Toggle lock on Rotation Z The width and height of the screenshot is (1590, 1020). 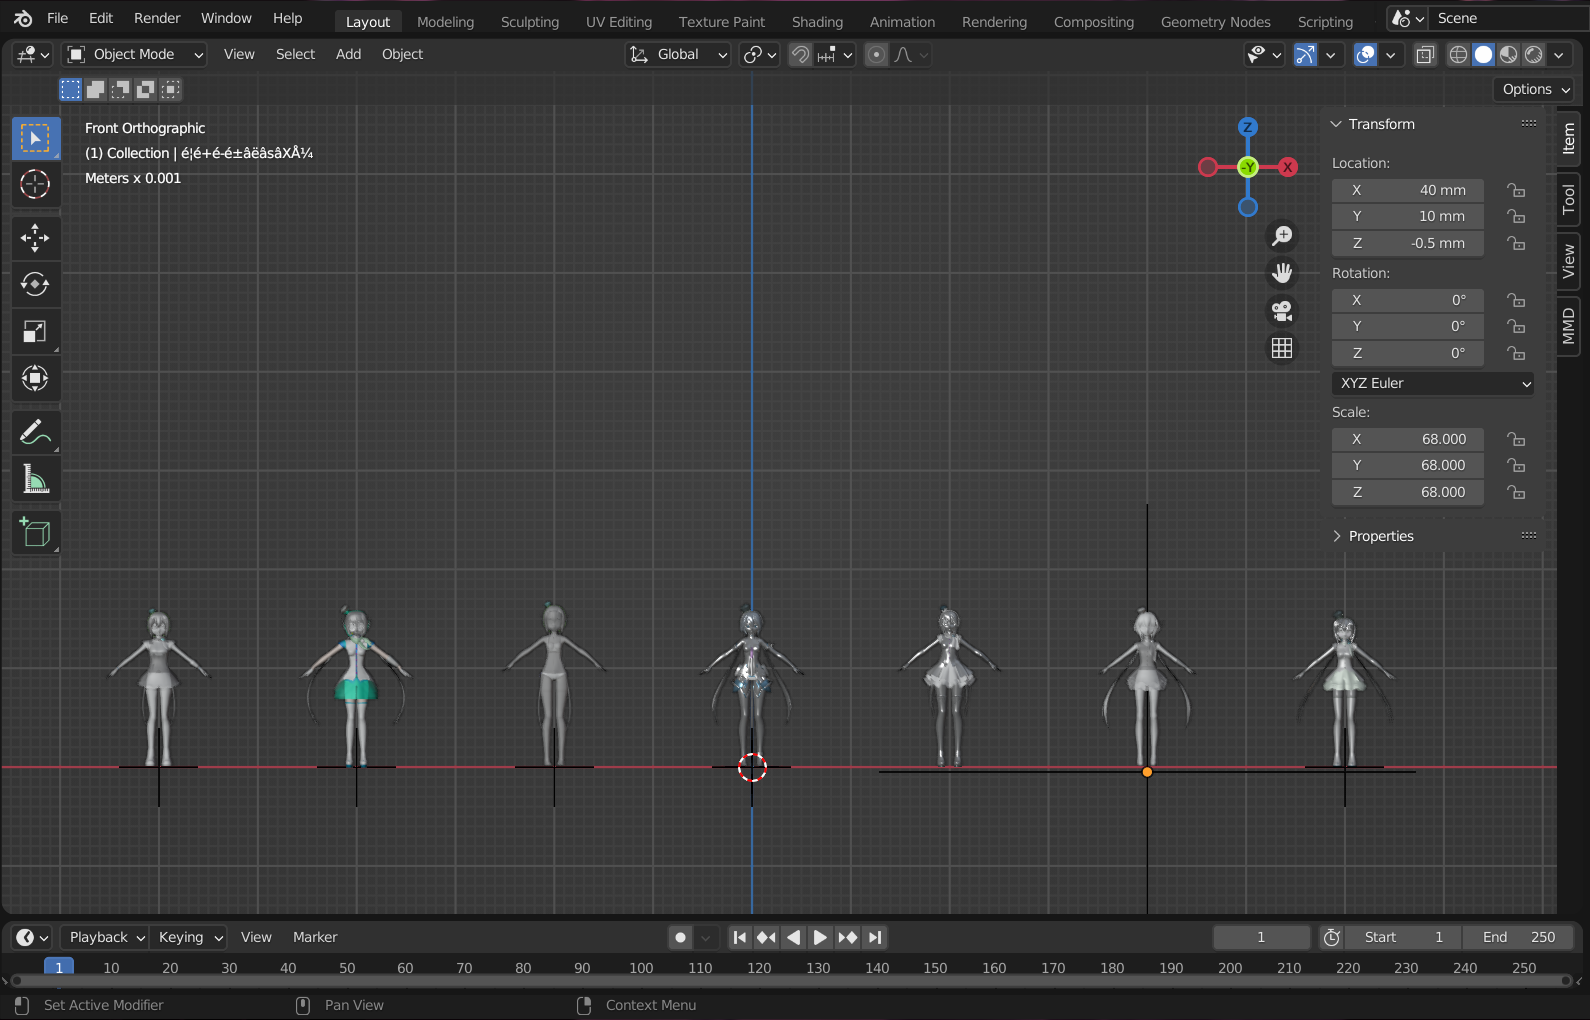(x=1517, y=353)
